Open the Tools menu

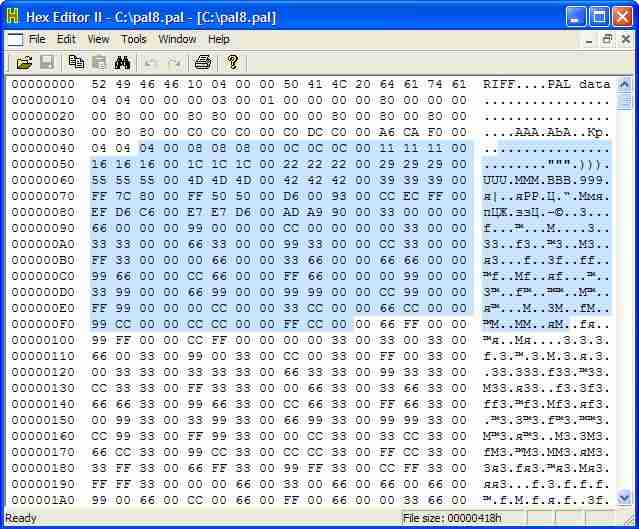click(x=133, y=39)
